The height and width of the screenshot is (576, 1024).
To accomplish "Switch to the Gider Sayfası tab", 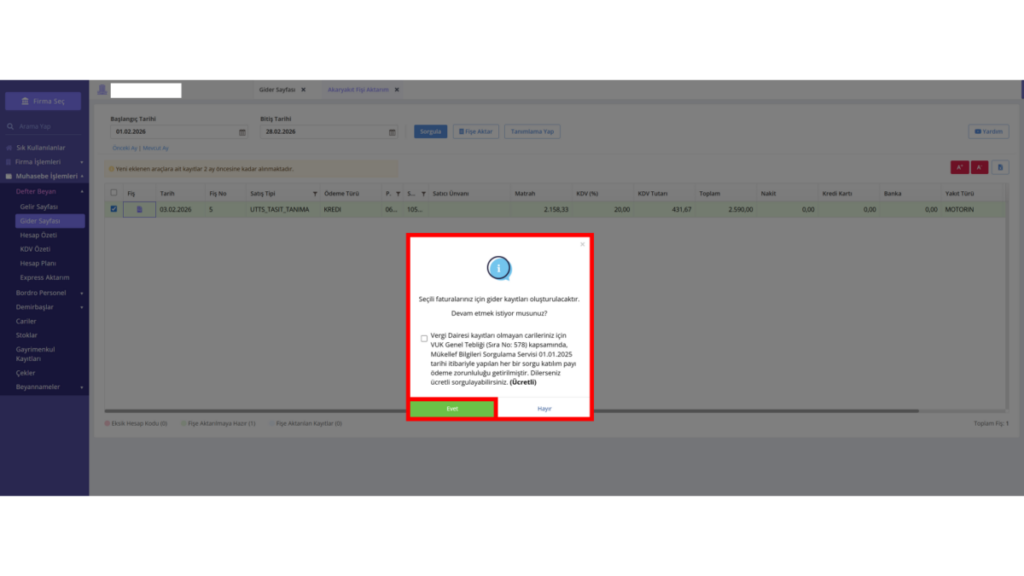I will coord(277,89).
